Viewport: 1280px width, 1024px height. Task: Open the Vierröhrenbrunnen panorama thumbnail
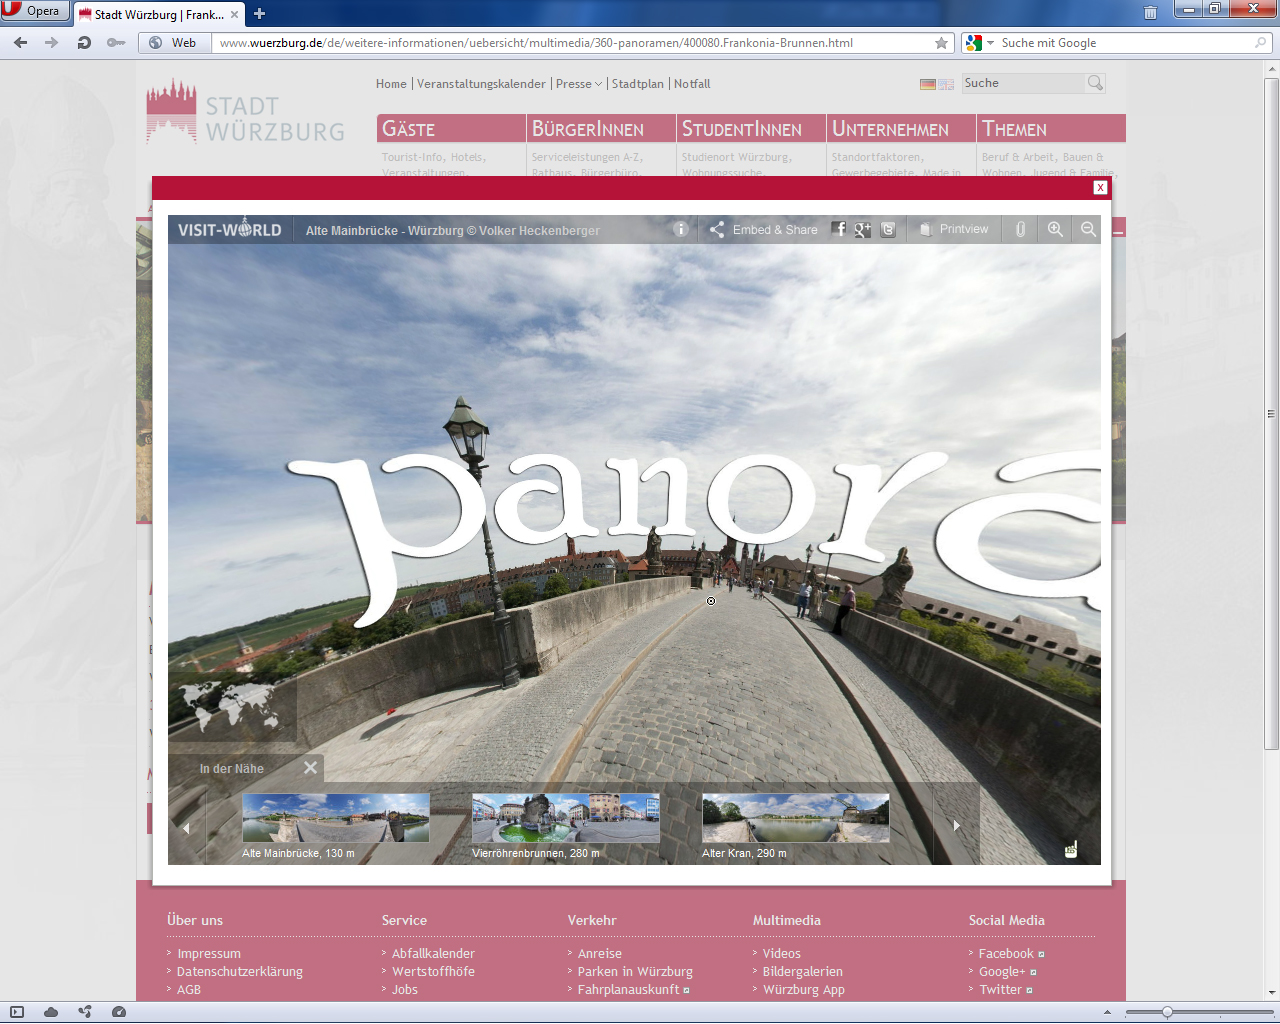pos(565,818)
